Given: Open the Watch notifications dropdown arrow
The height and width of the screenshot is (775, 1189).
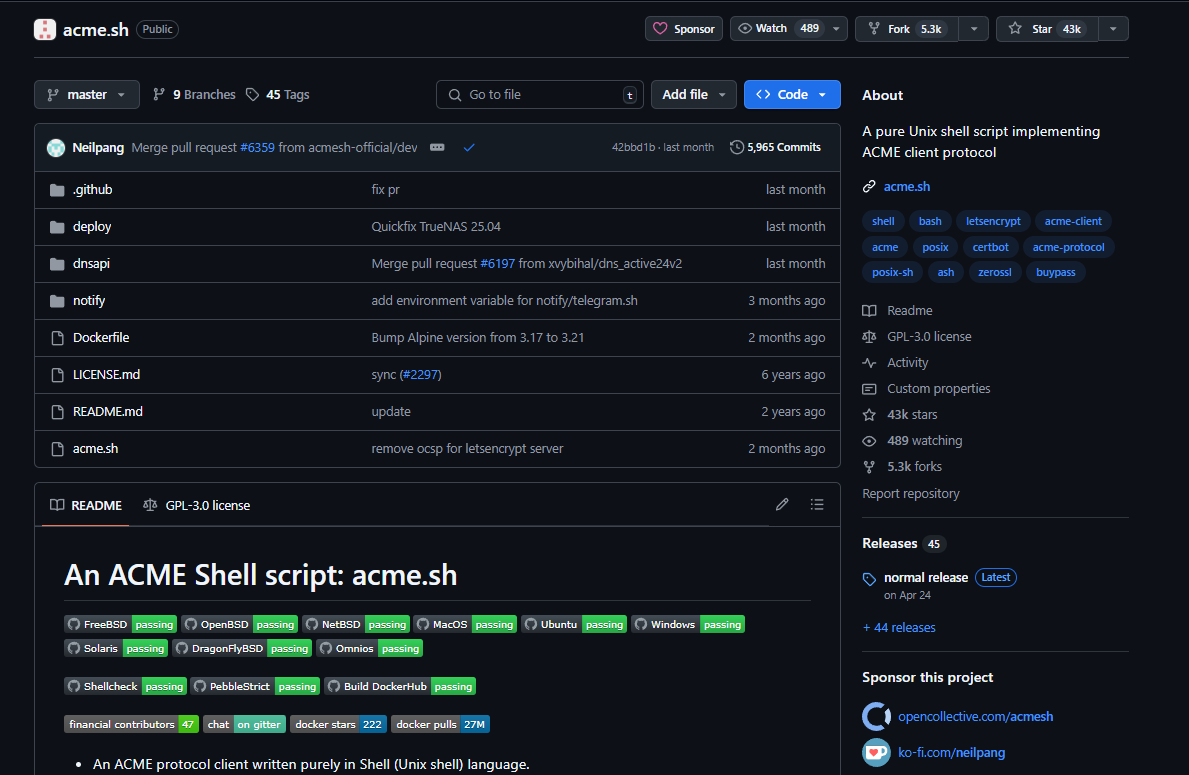Looking at the screenshot, I should click(x=836, y=29).
